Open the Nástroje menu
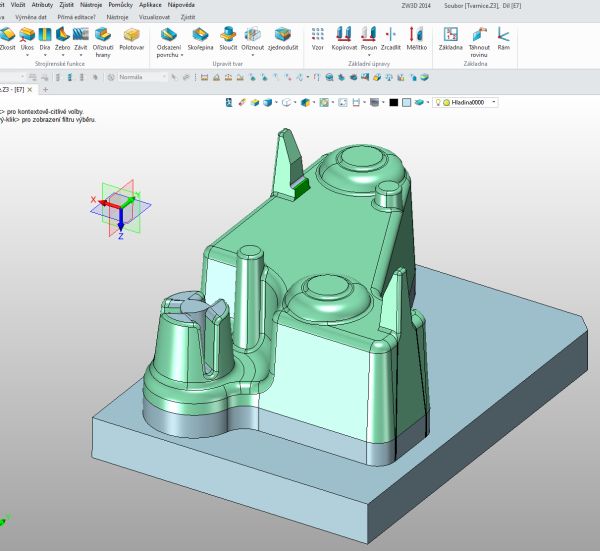600x551 pixels. click(x=92, y=5)
